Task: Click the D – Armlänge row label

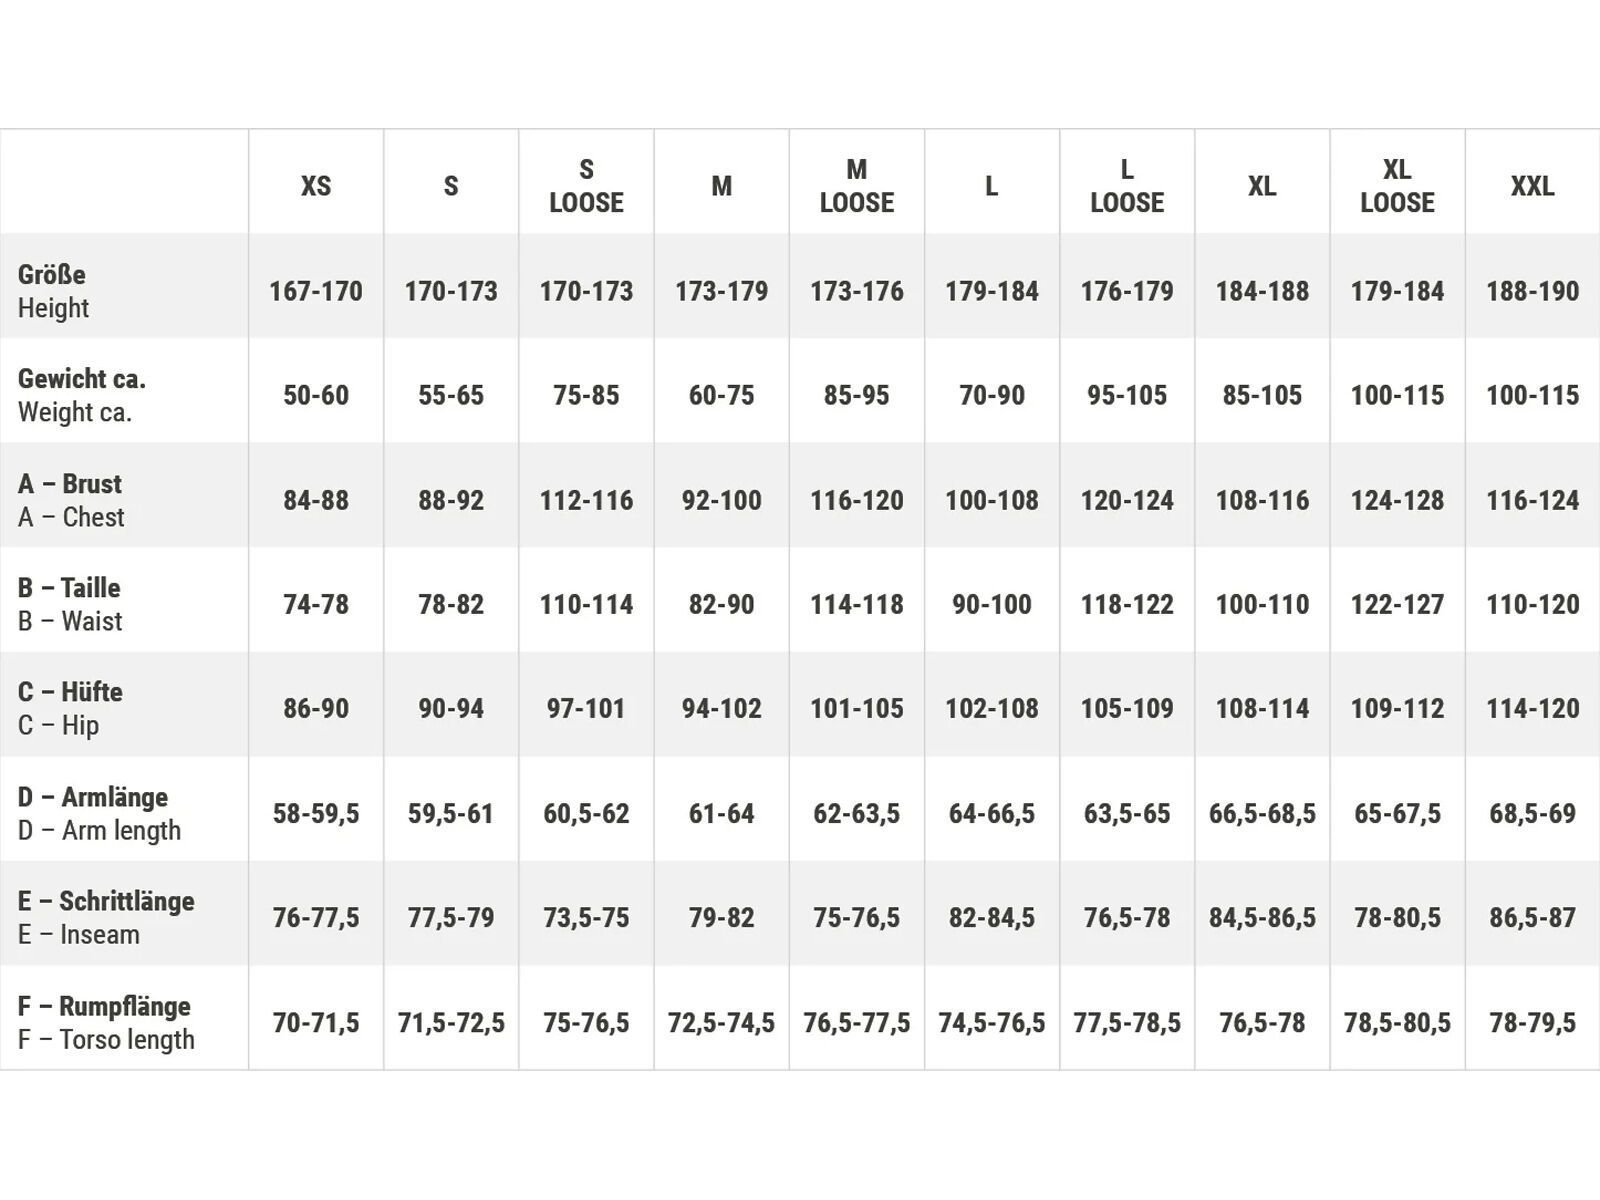Action: 99,813
